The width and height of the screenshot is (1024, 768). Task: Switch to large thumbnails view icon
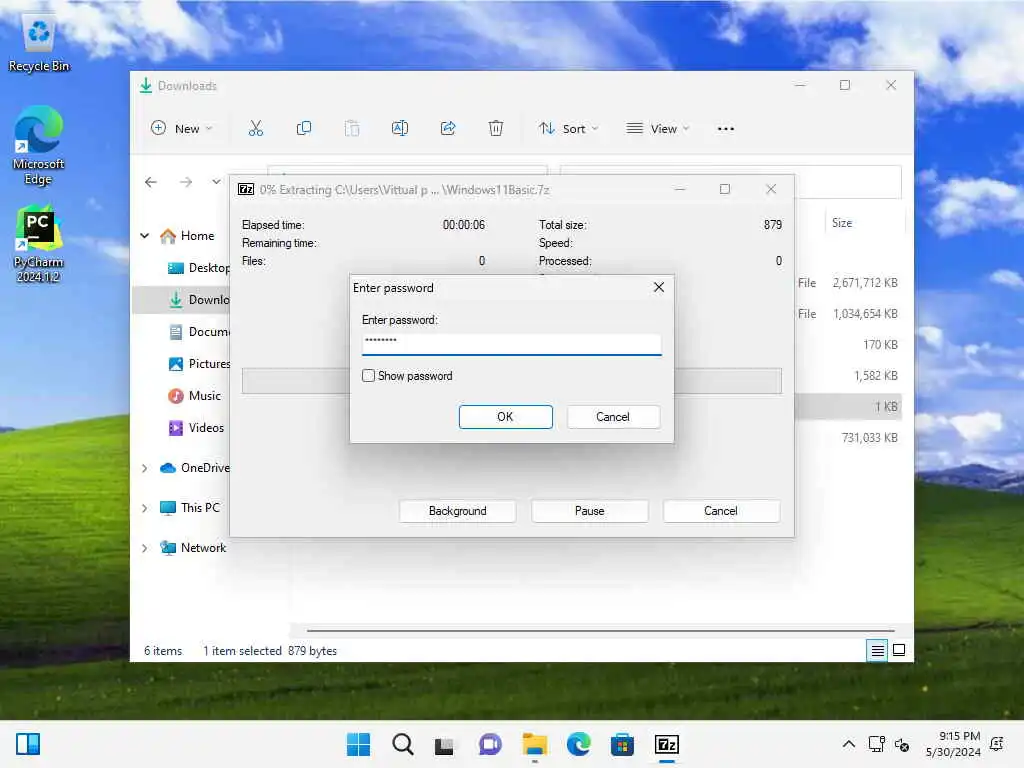899,650
